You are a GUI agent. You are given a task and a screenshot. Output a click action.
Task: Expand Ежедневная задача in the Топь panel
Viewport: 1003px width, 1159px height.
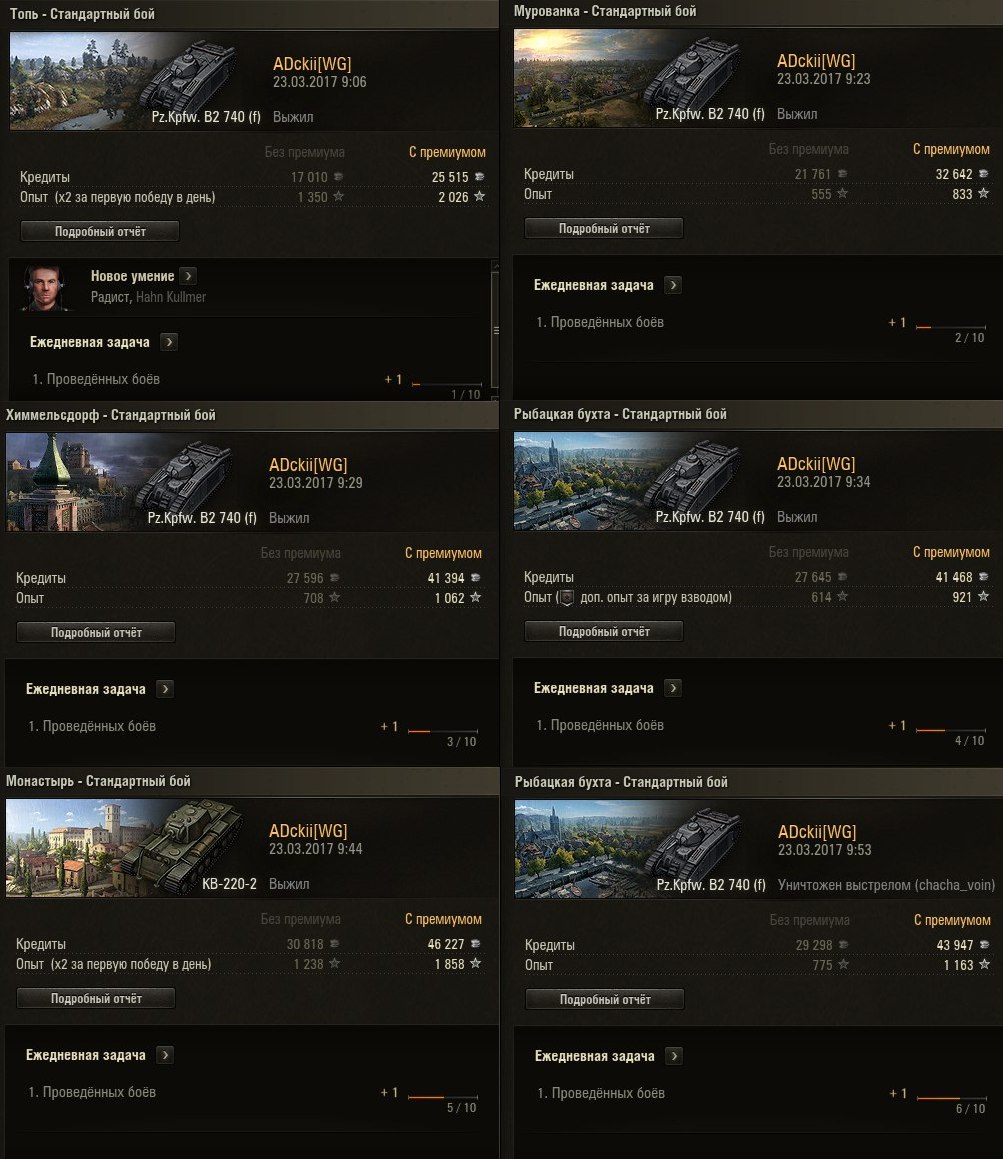click(169, 341)
